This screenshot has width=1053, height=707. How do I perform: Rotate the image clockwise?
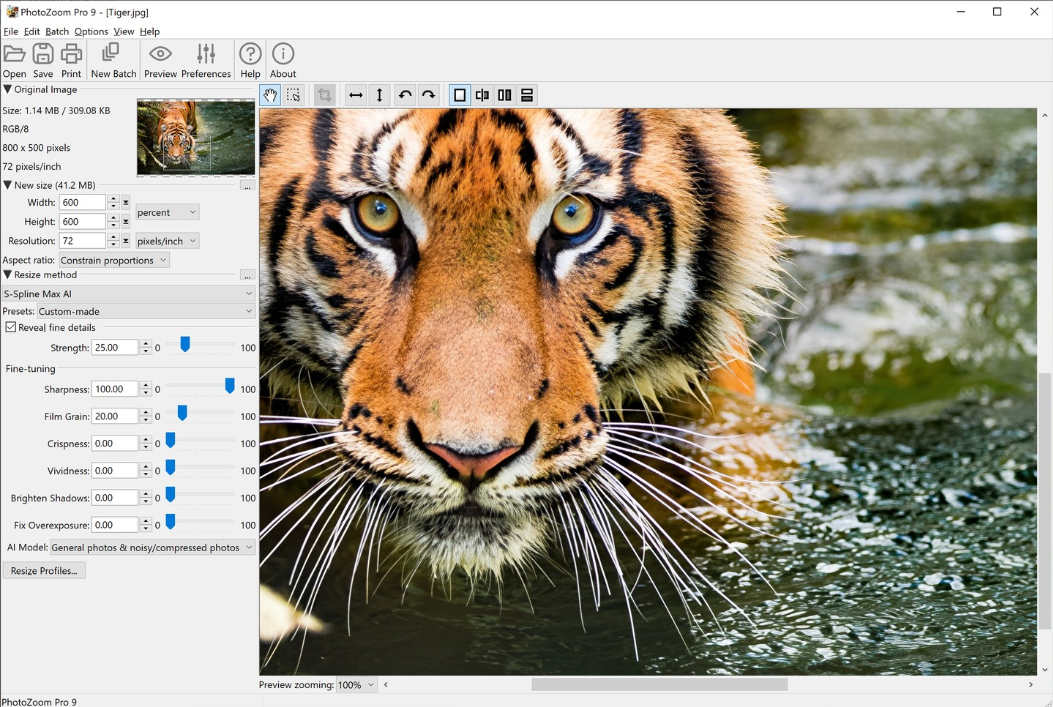(428, 94)
